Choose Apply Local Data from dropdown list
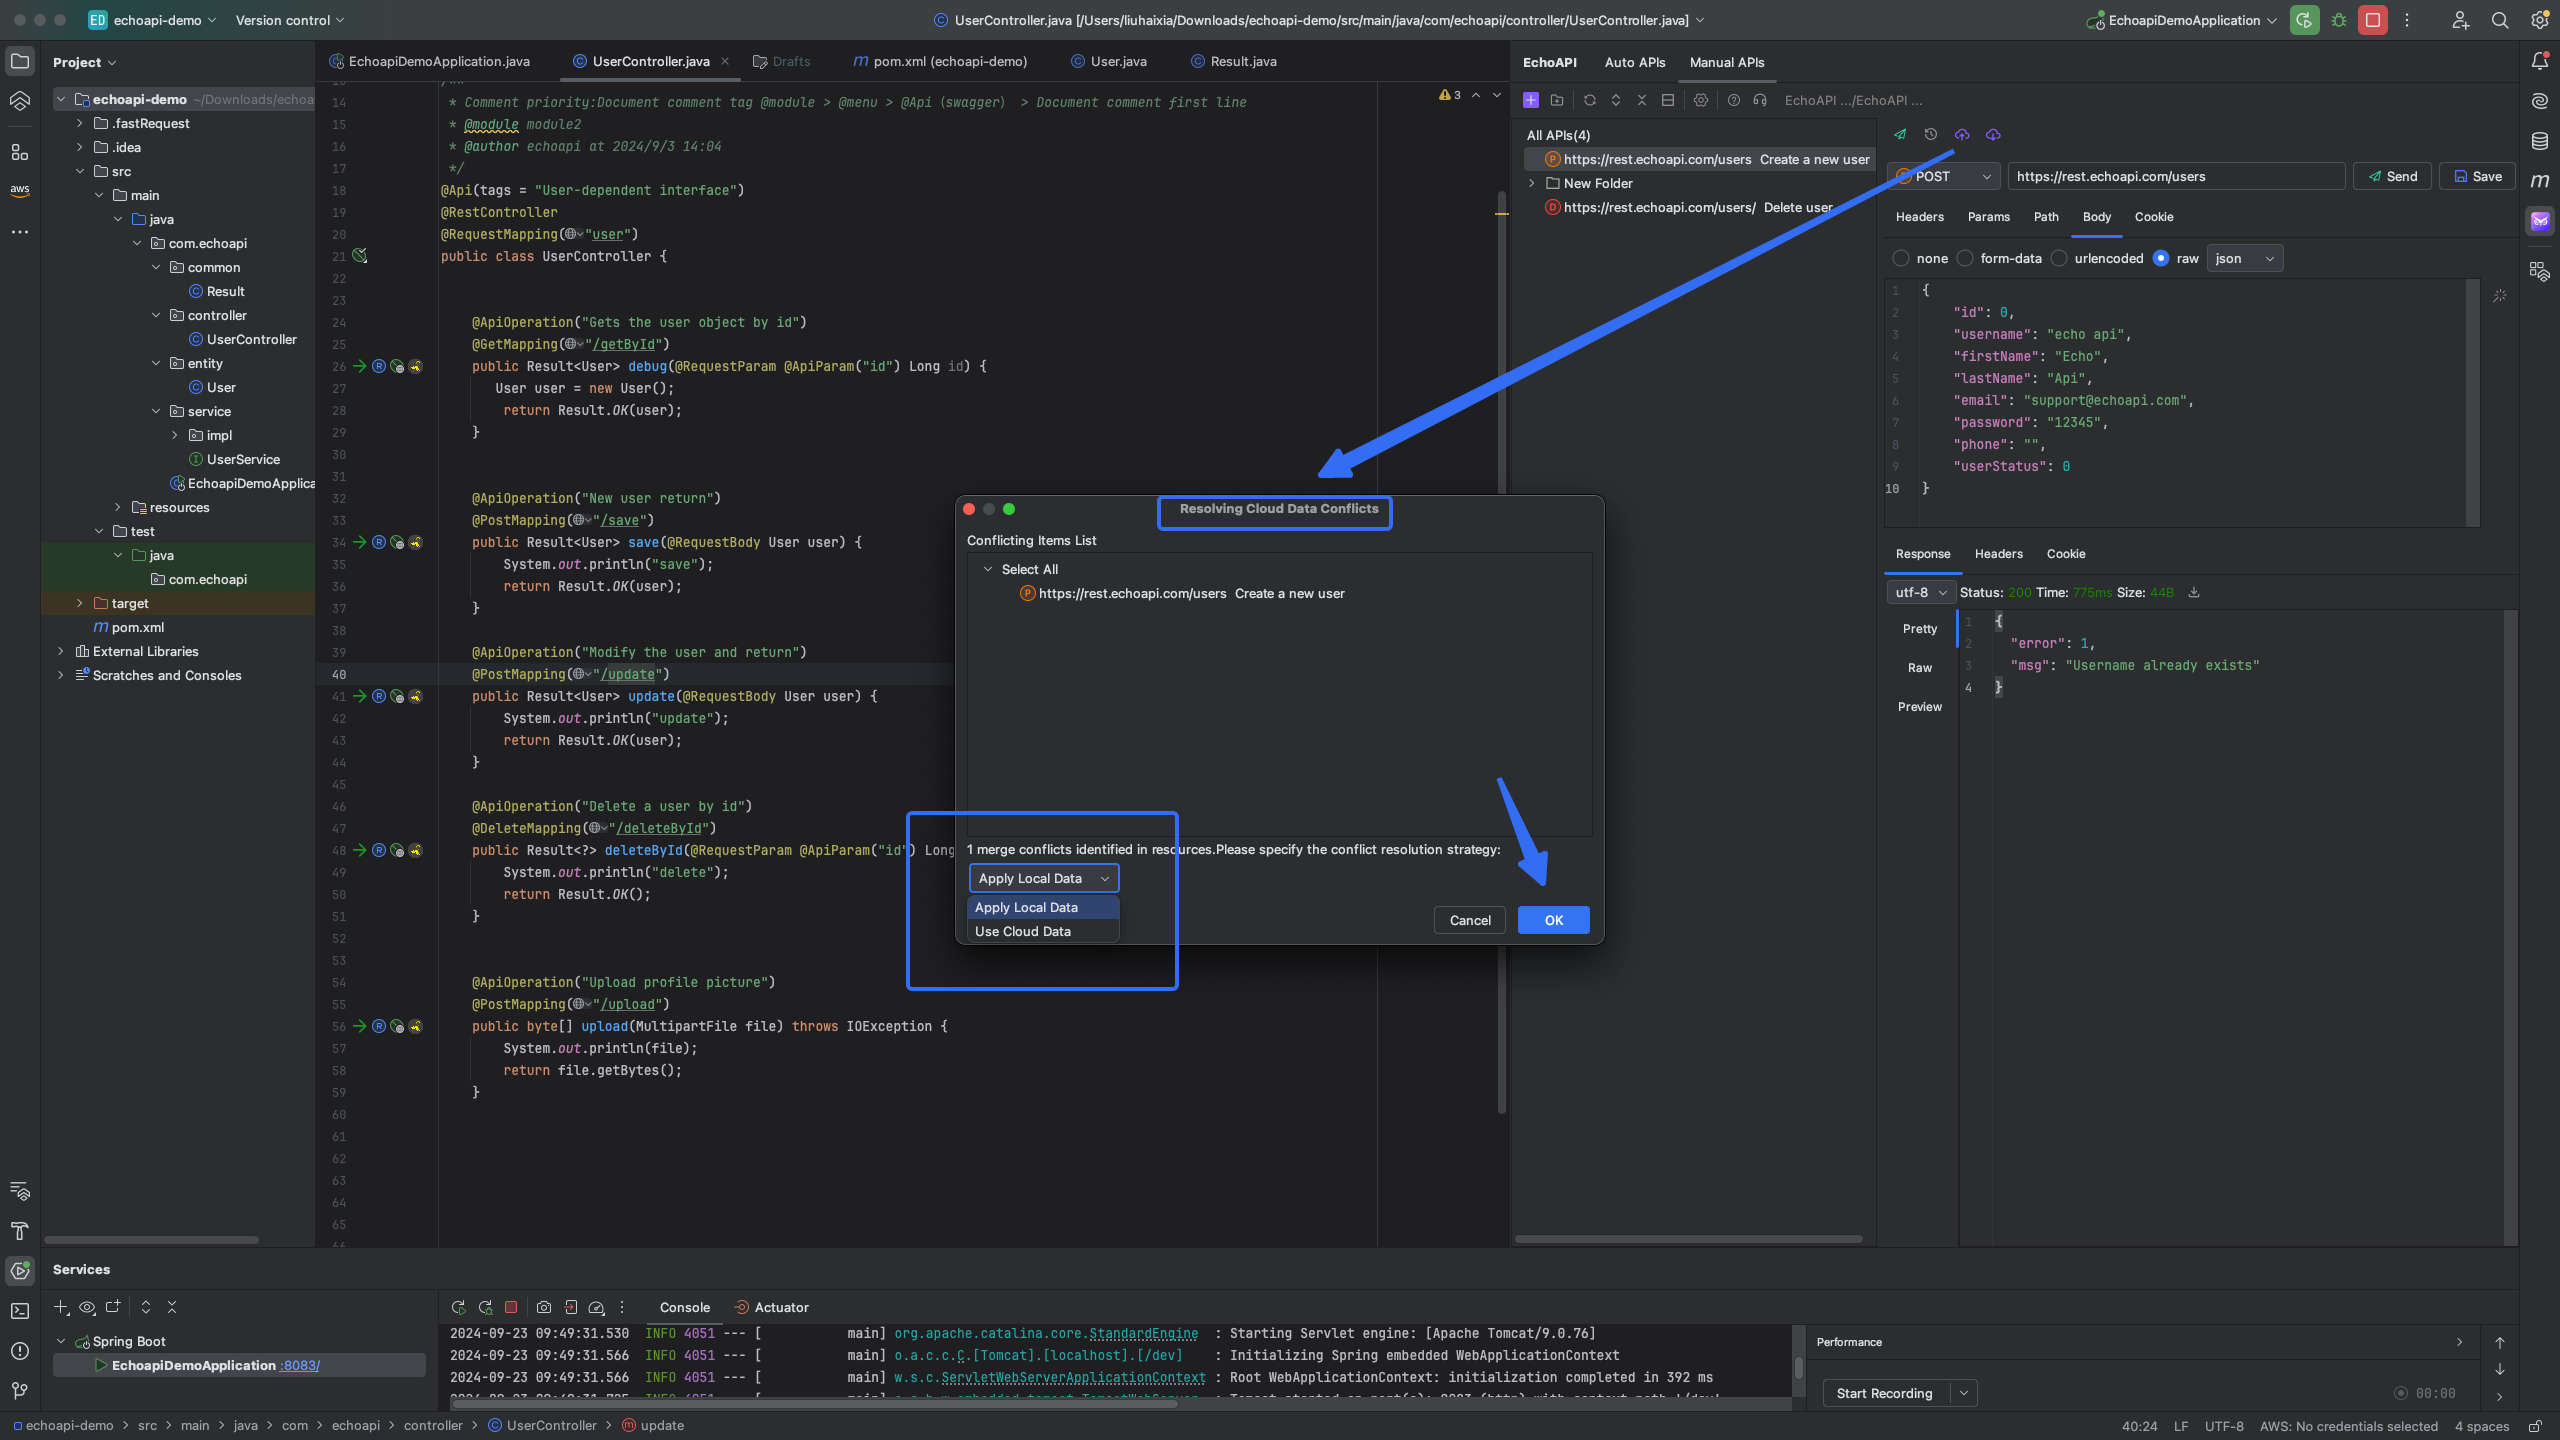The width and height of the screenshot is (2560, 1440). point(1043,907)
